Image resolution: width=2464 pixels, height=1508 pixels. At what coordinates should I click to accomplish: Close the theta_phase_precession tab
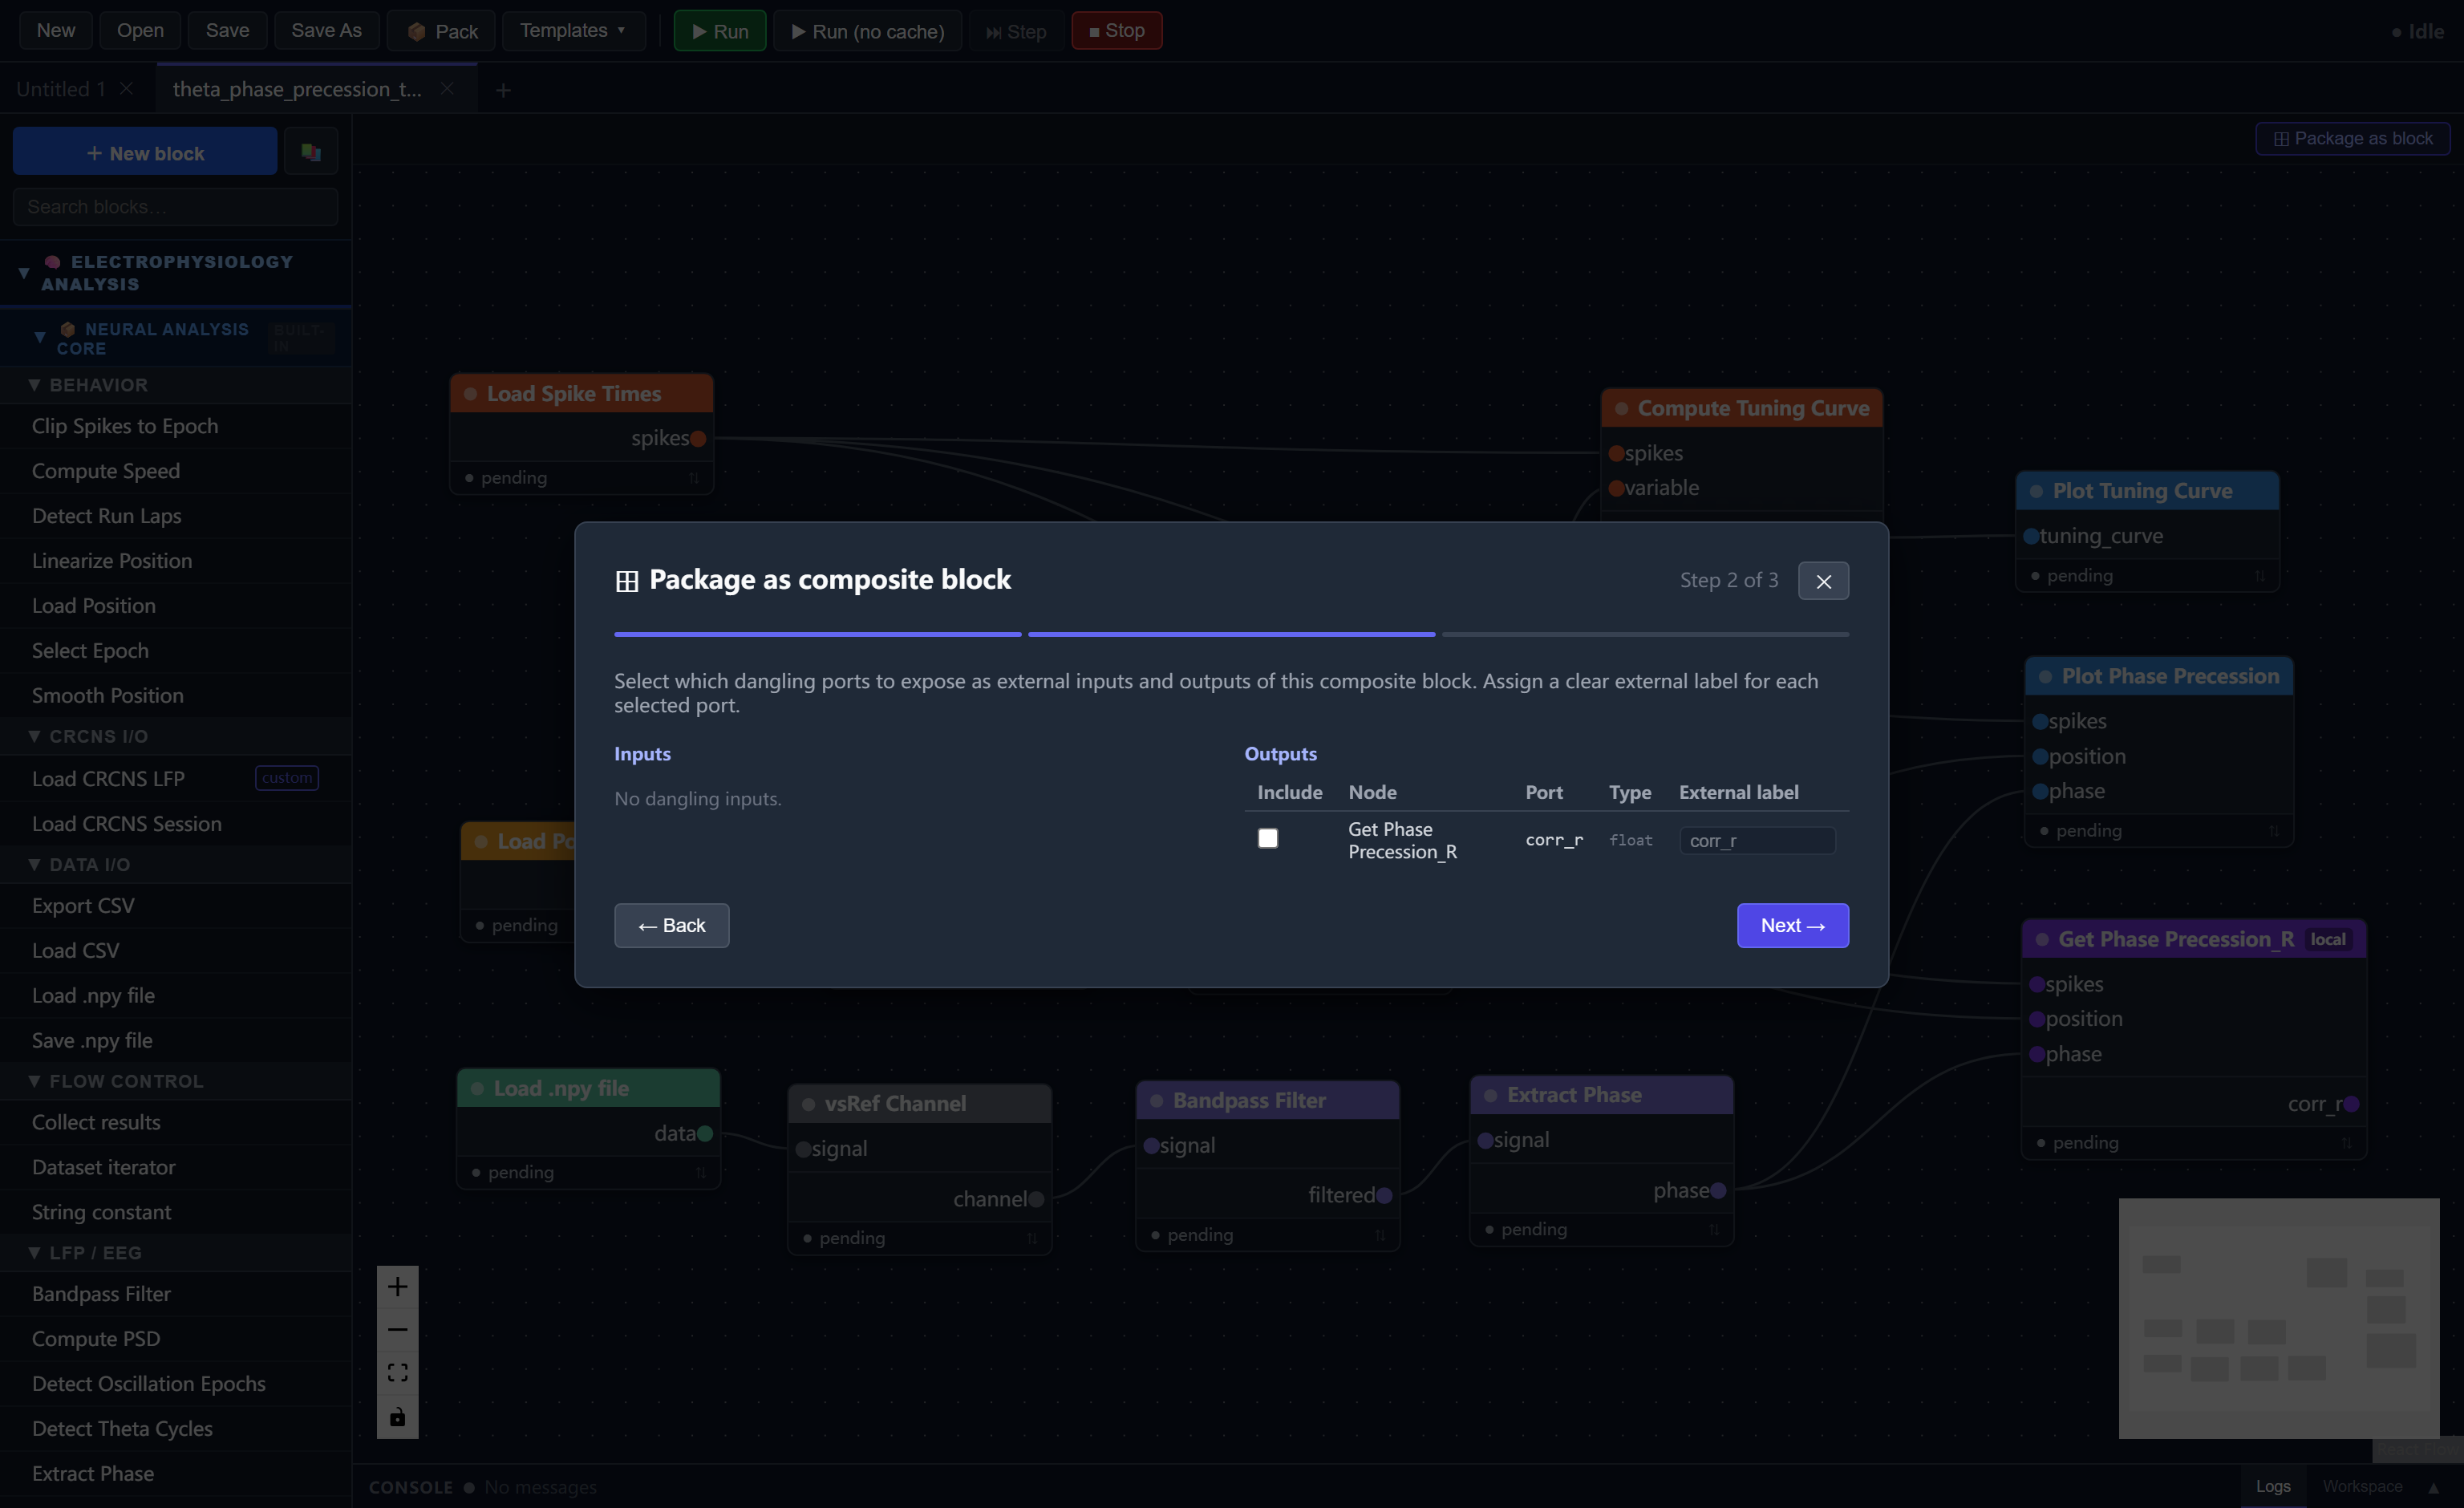(x=447, y=89)
